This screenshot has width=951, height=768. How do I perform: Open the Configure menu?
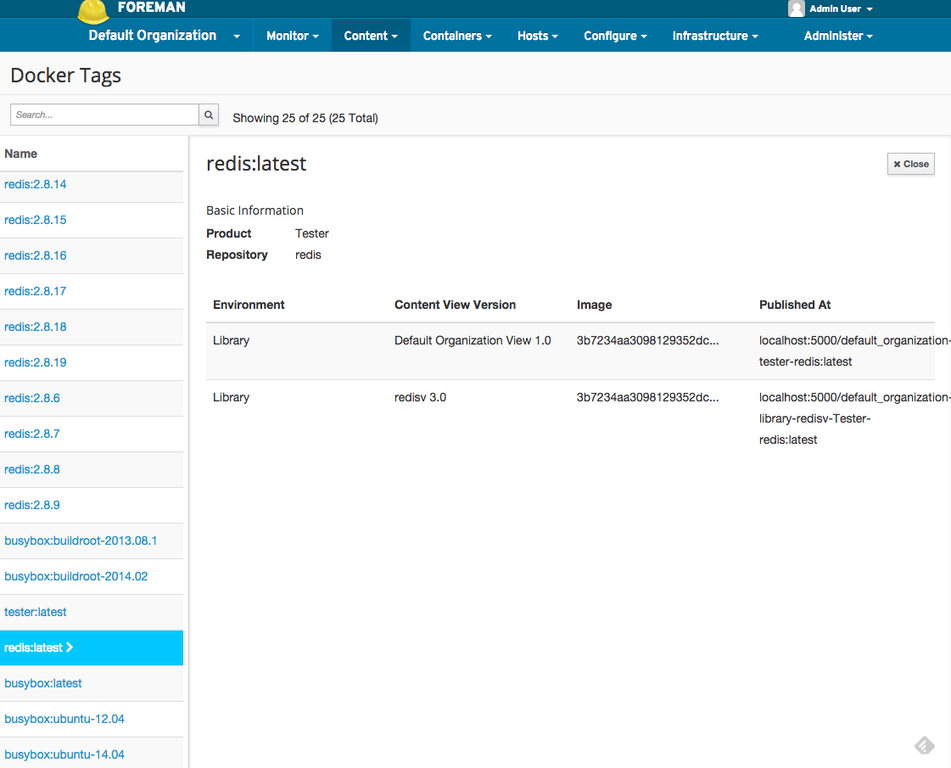click(x=615, y=36)
